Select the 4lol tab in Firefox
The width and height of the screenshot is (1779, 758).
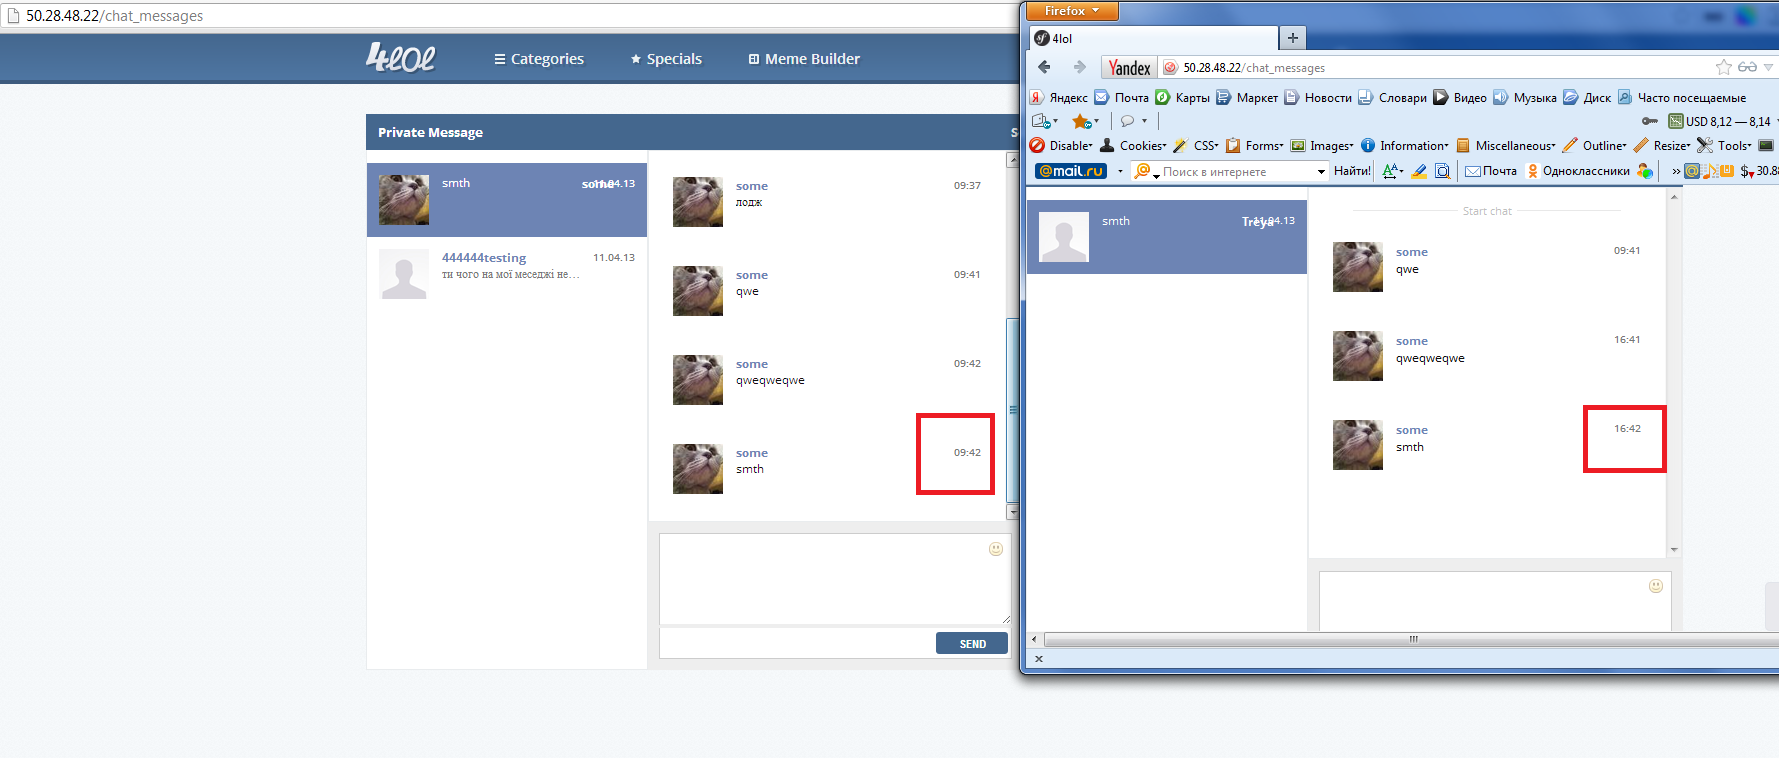1154,38
